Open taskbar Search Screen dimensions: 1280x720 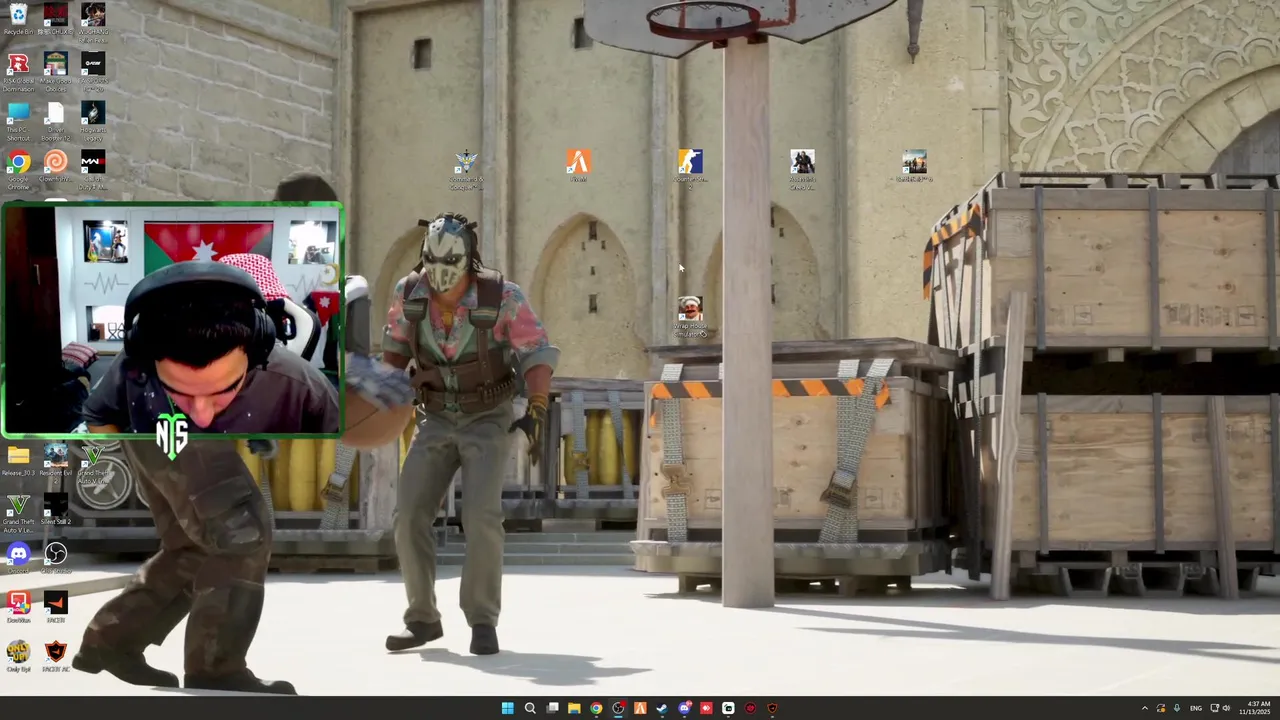[530, 708]
